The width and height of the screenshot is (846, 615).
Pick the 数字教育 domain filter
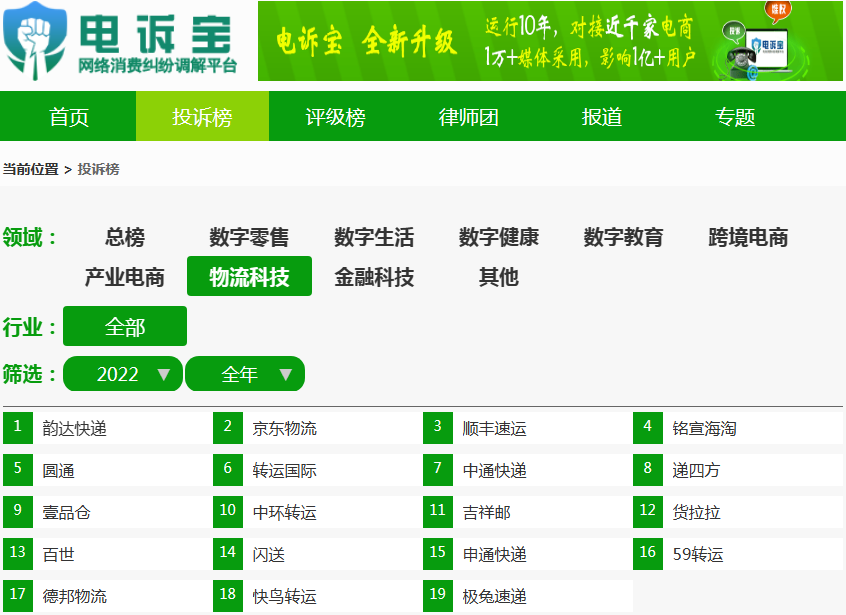pos(623,237)
